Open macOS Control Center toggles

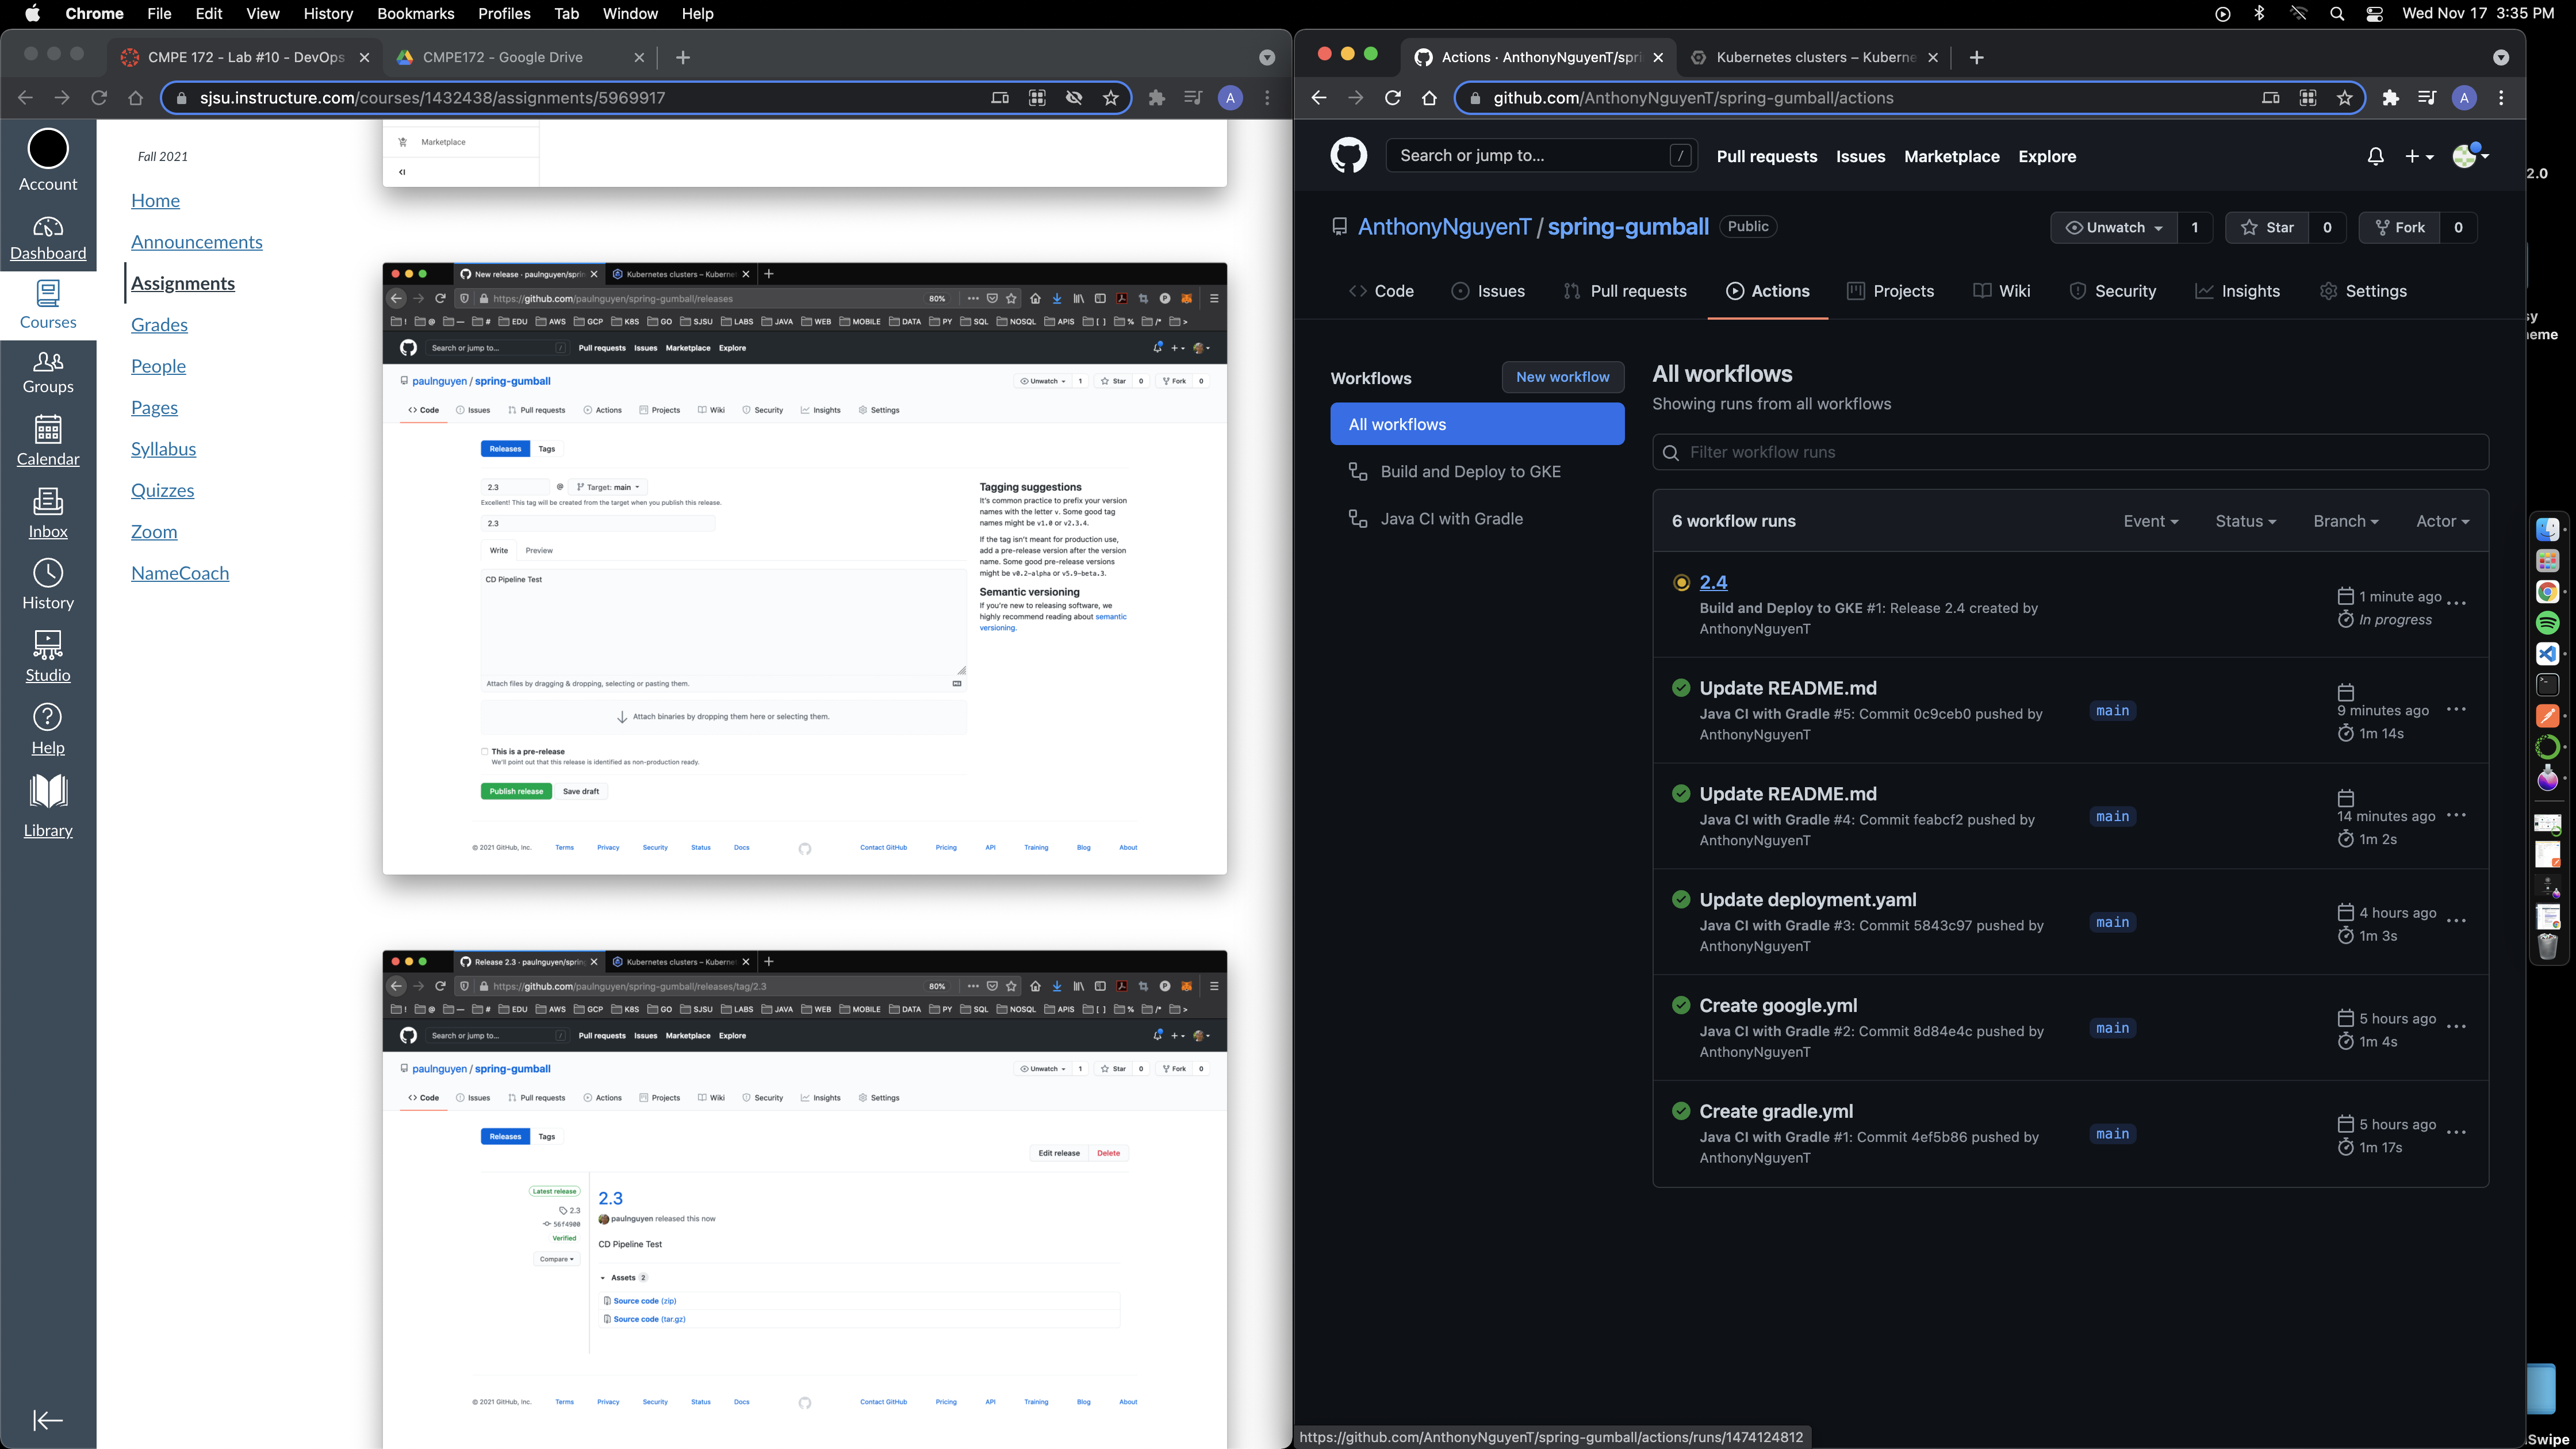point(2374,14)
